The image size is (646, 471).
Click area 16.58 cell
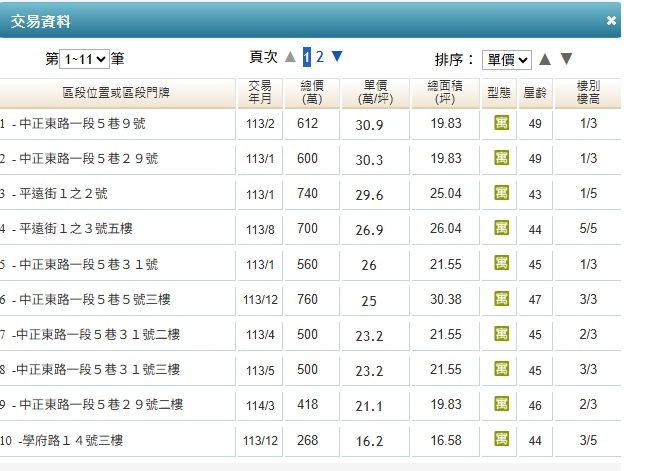446,440
